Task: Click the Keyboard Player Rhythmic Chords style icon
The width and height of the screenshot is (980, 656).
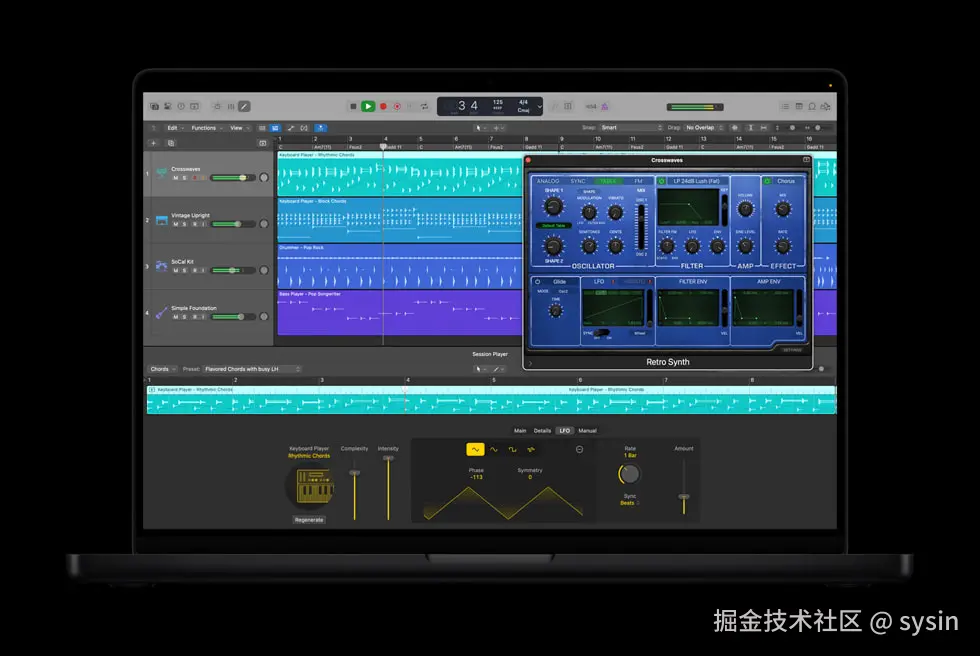Action: pyautogui.click(x=311, y=485)
